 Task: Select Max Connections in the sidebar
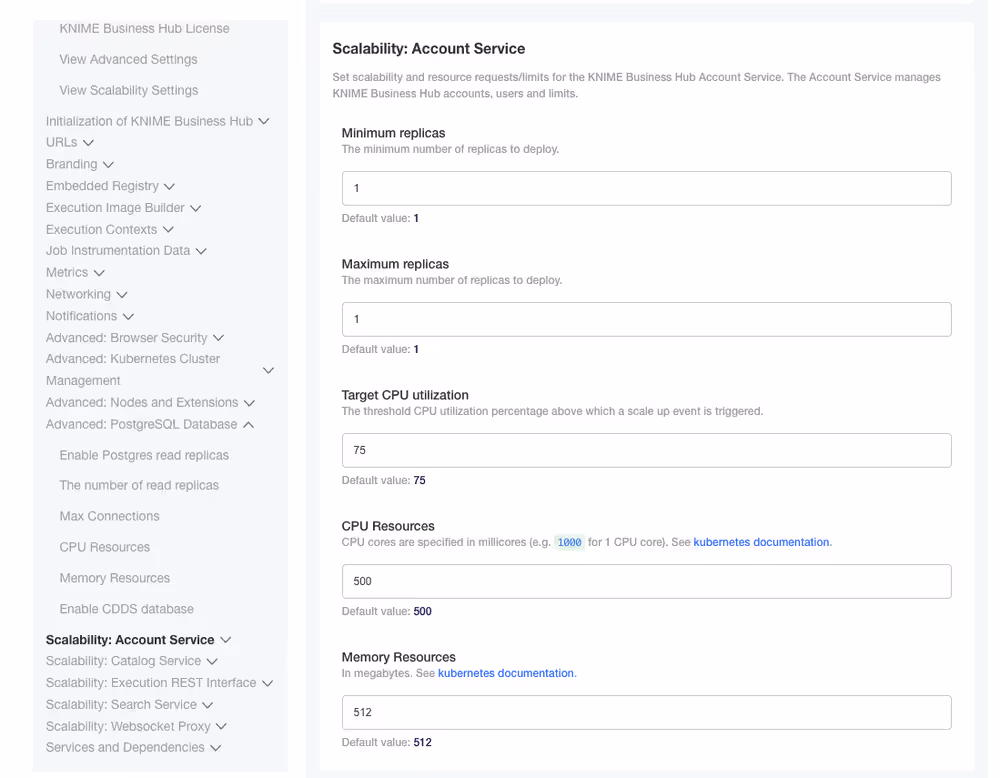[x=109, y=516]
